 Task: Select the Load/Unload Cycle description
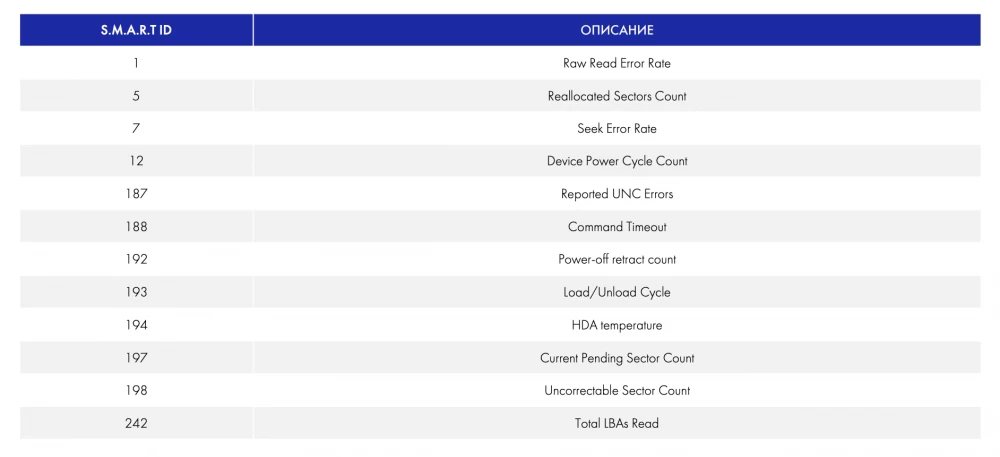point(616,292)
